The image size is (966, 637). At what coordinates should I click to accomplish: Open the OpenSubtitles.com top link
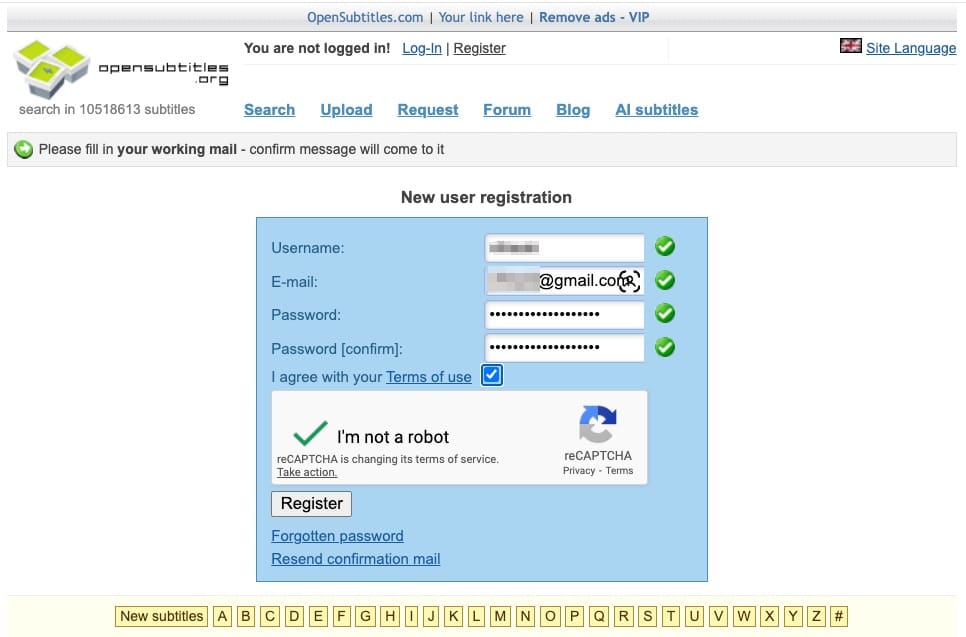click(x=365, y=17)
